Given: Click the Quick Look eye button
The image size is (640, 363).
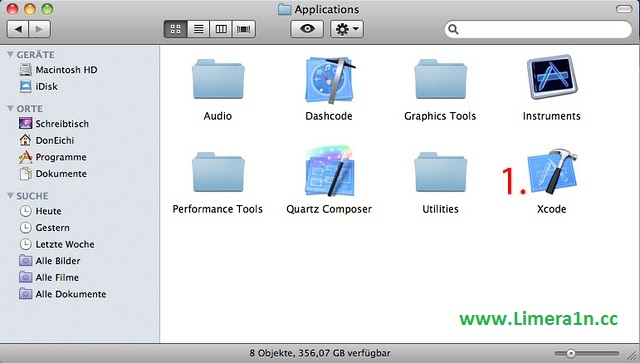Looking at the screenshot, I should [307, 29].
